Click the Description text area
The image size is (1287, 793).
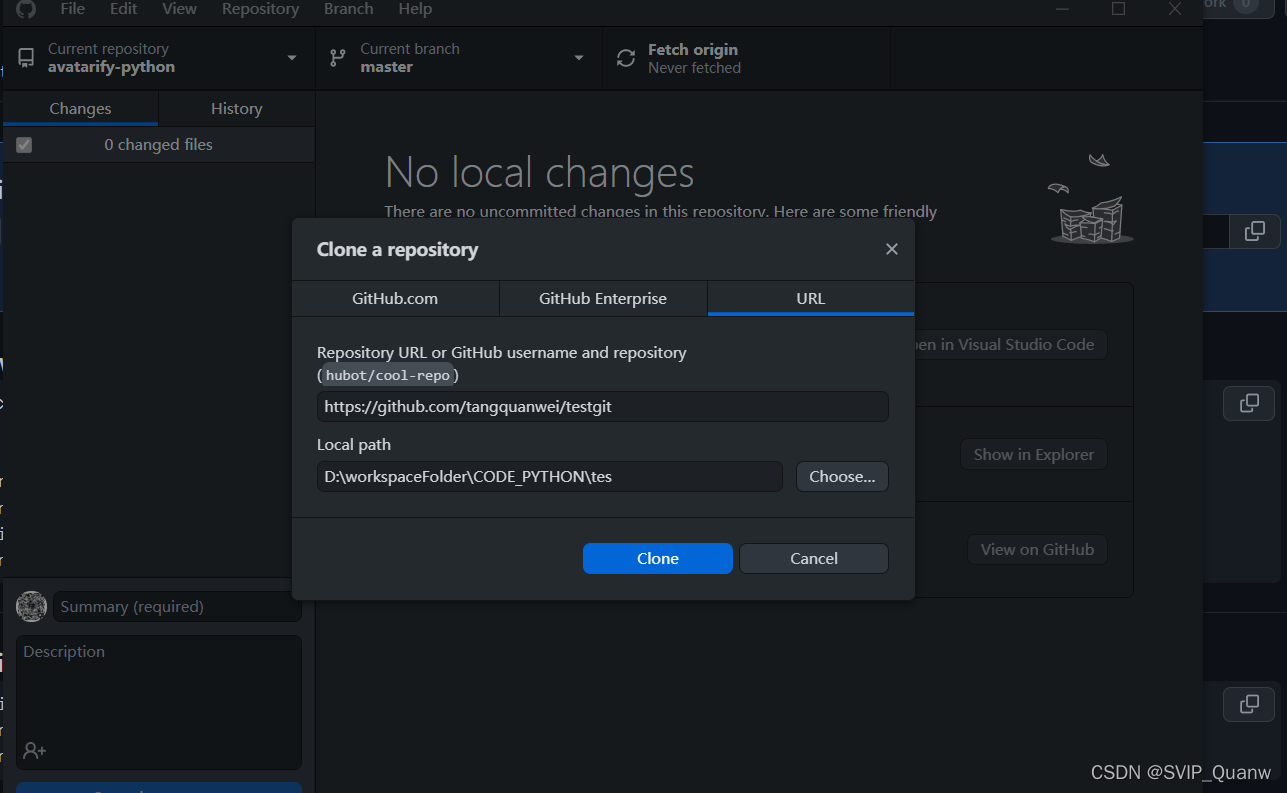tap(159, 702)
